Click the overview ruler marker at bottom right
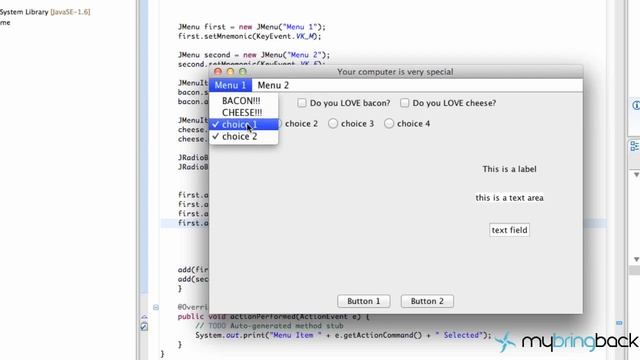This screenshot has width=640, height=360. 619,323
